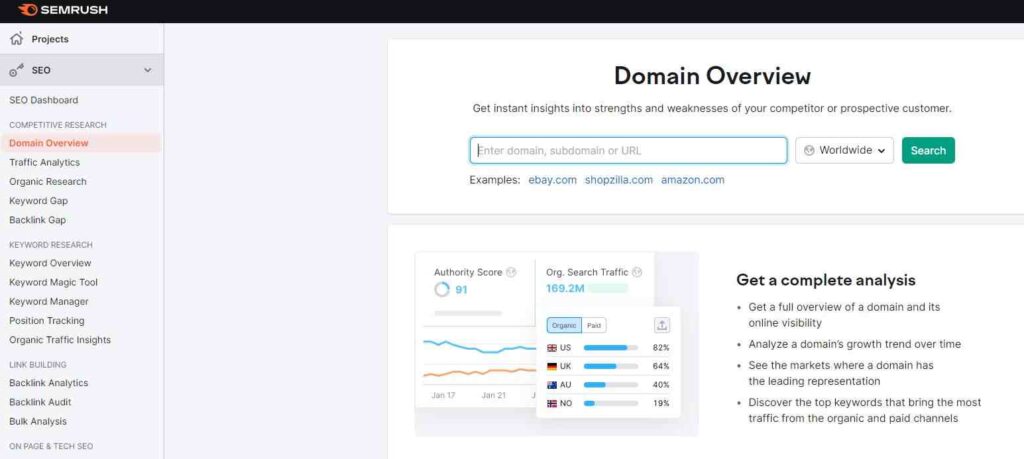Click the ON PAGE & TECH SEO label
1024x459 pixels.
pos(51,447)
